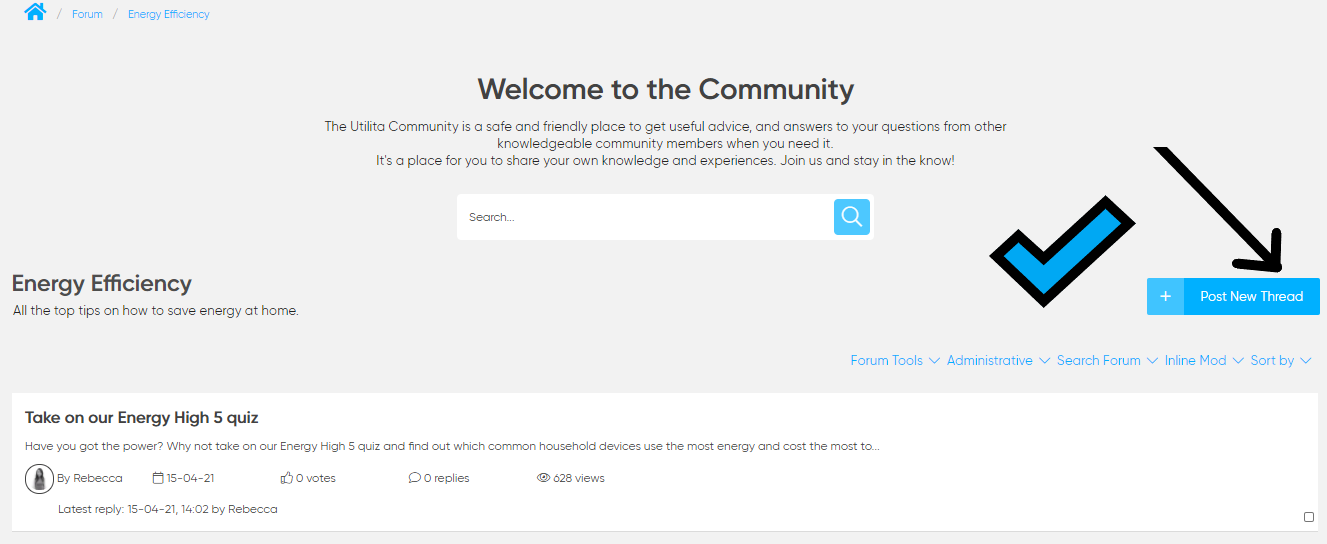
Task: Click the thumbs-up votes icon
Action: (x=287, y=478)
